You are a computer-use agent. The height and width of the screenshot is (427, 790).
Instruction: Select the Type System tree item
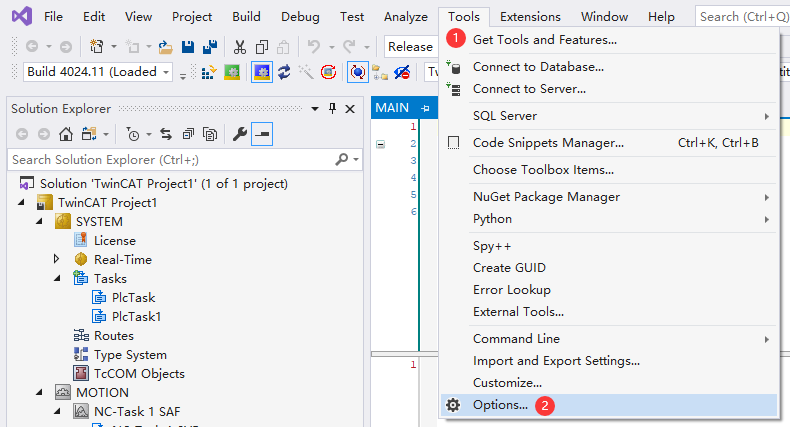coord(130,355)
